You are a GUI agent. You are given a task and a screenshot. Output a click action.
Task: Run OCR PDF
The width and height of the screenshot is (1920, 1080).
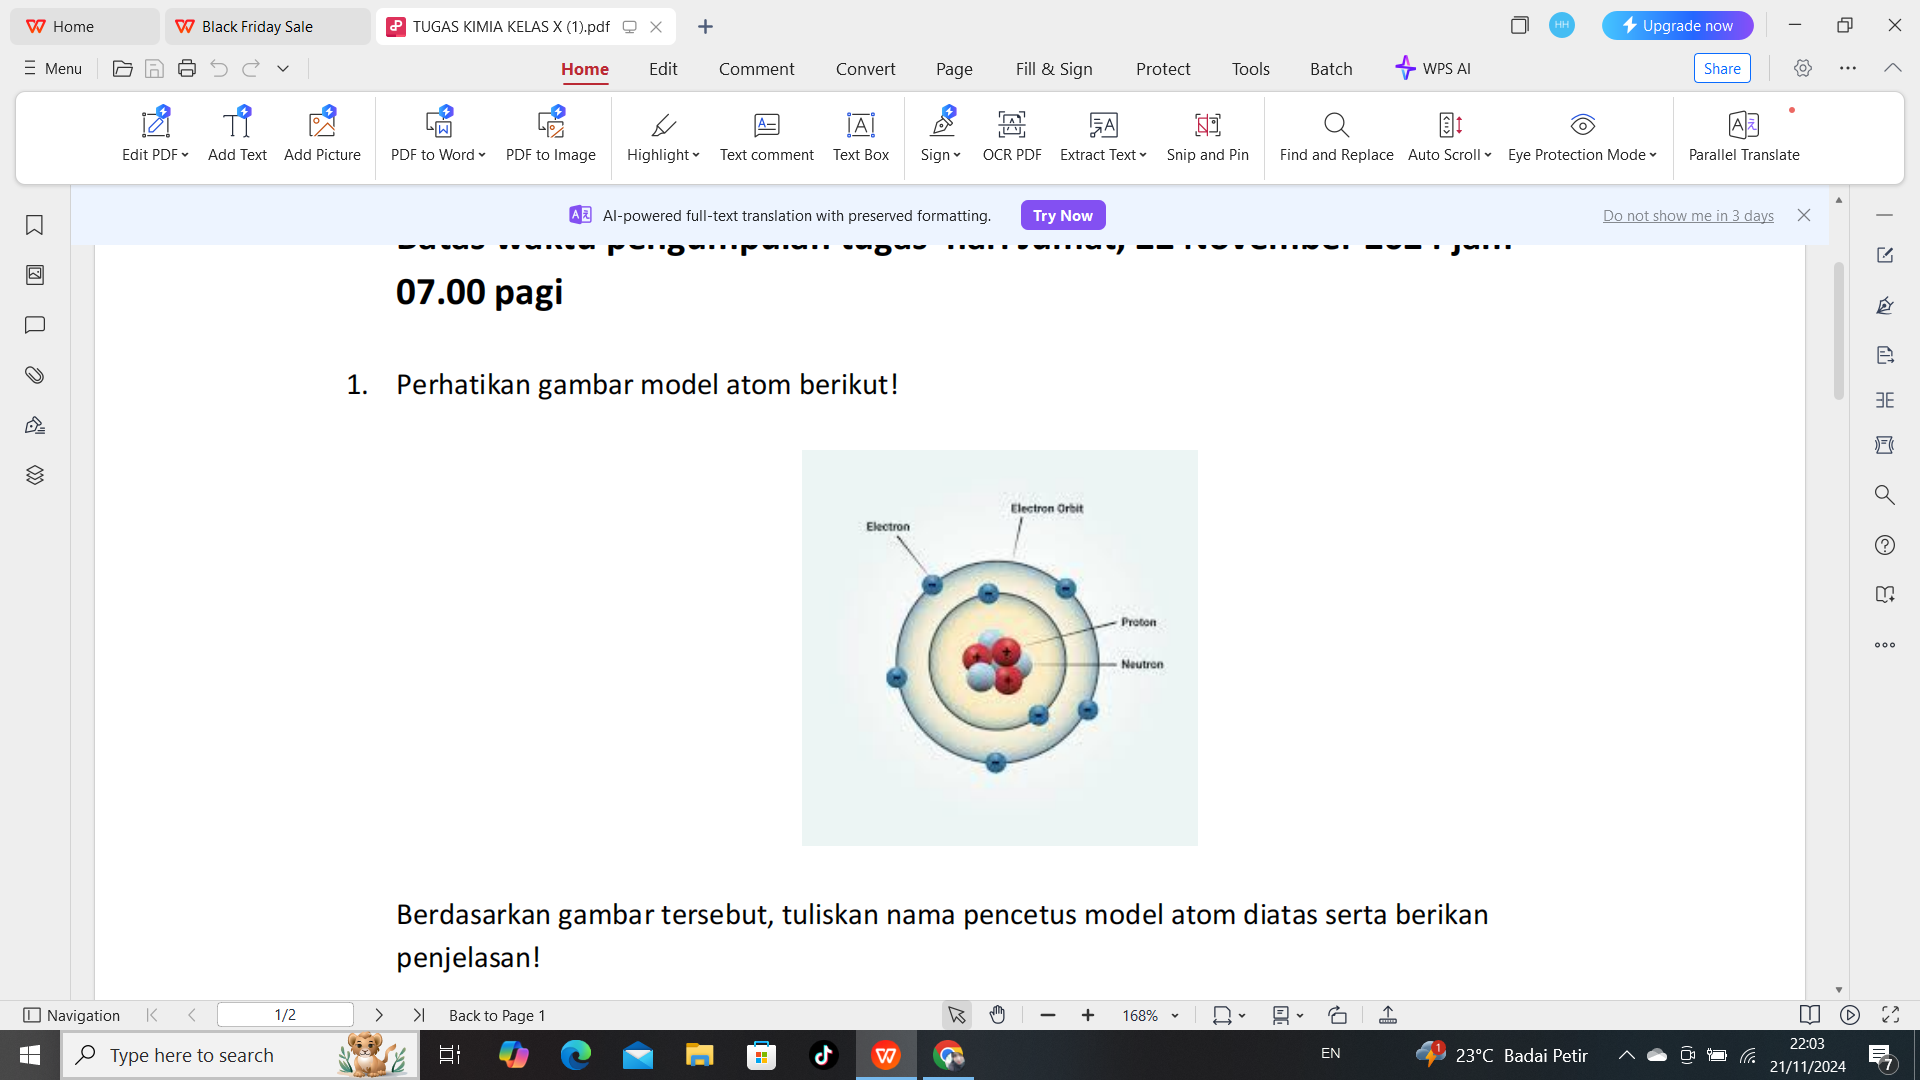tap(1012, 135)
